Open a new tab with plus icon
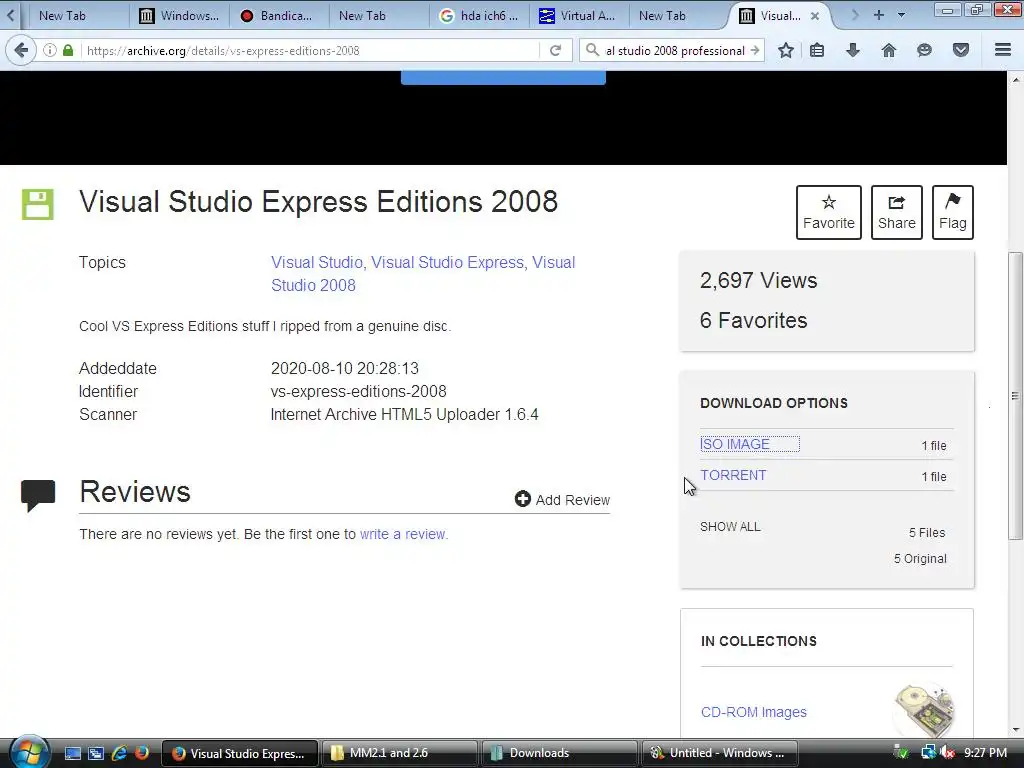 coord(879,15)
